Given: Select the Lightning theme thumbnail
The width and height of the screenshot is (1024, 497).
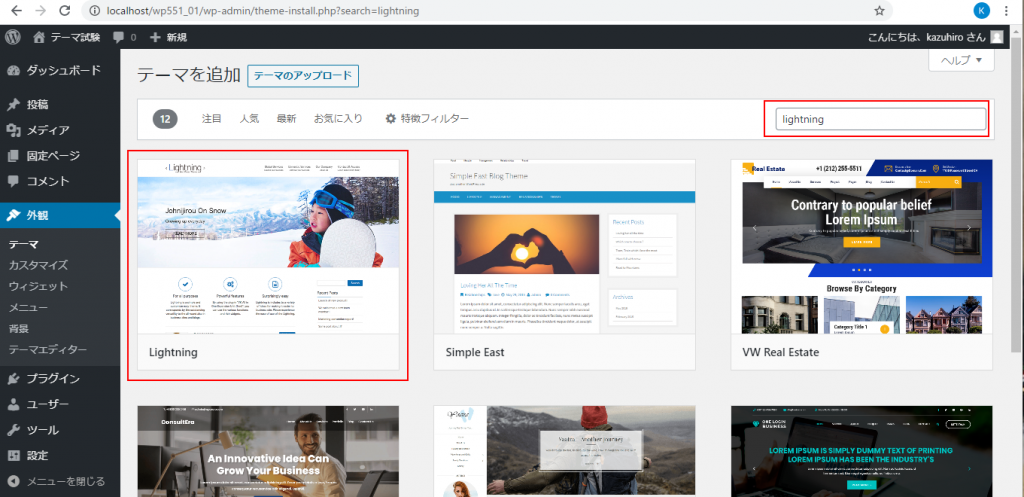Looking at the screenshot, I should pyautogui.click(x=268, y=246).
